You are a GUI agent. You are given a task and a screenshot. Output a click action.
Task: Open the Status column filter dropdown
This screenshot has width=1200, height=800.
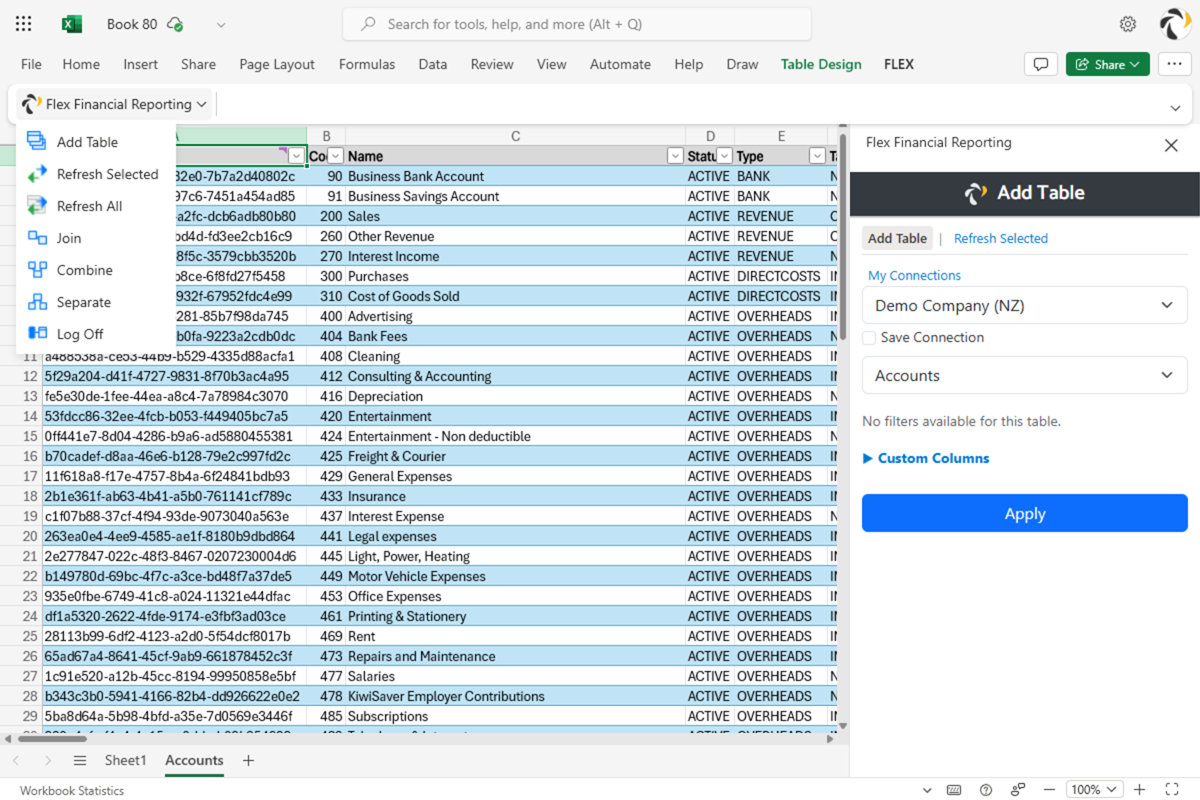pyautogui.click(x=724, y=156)
